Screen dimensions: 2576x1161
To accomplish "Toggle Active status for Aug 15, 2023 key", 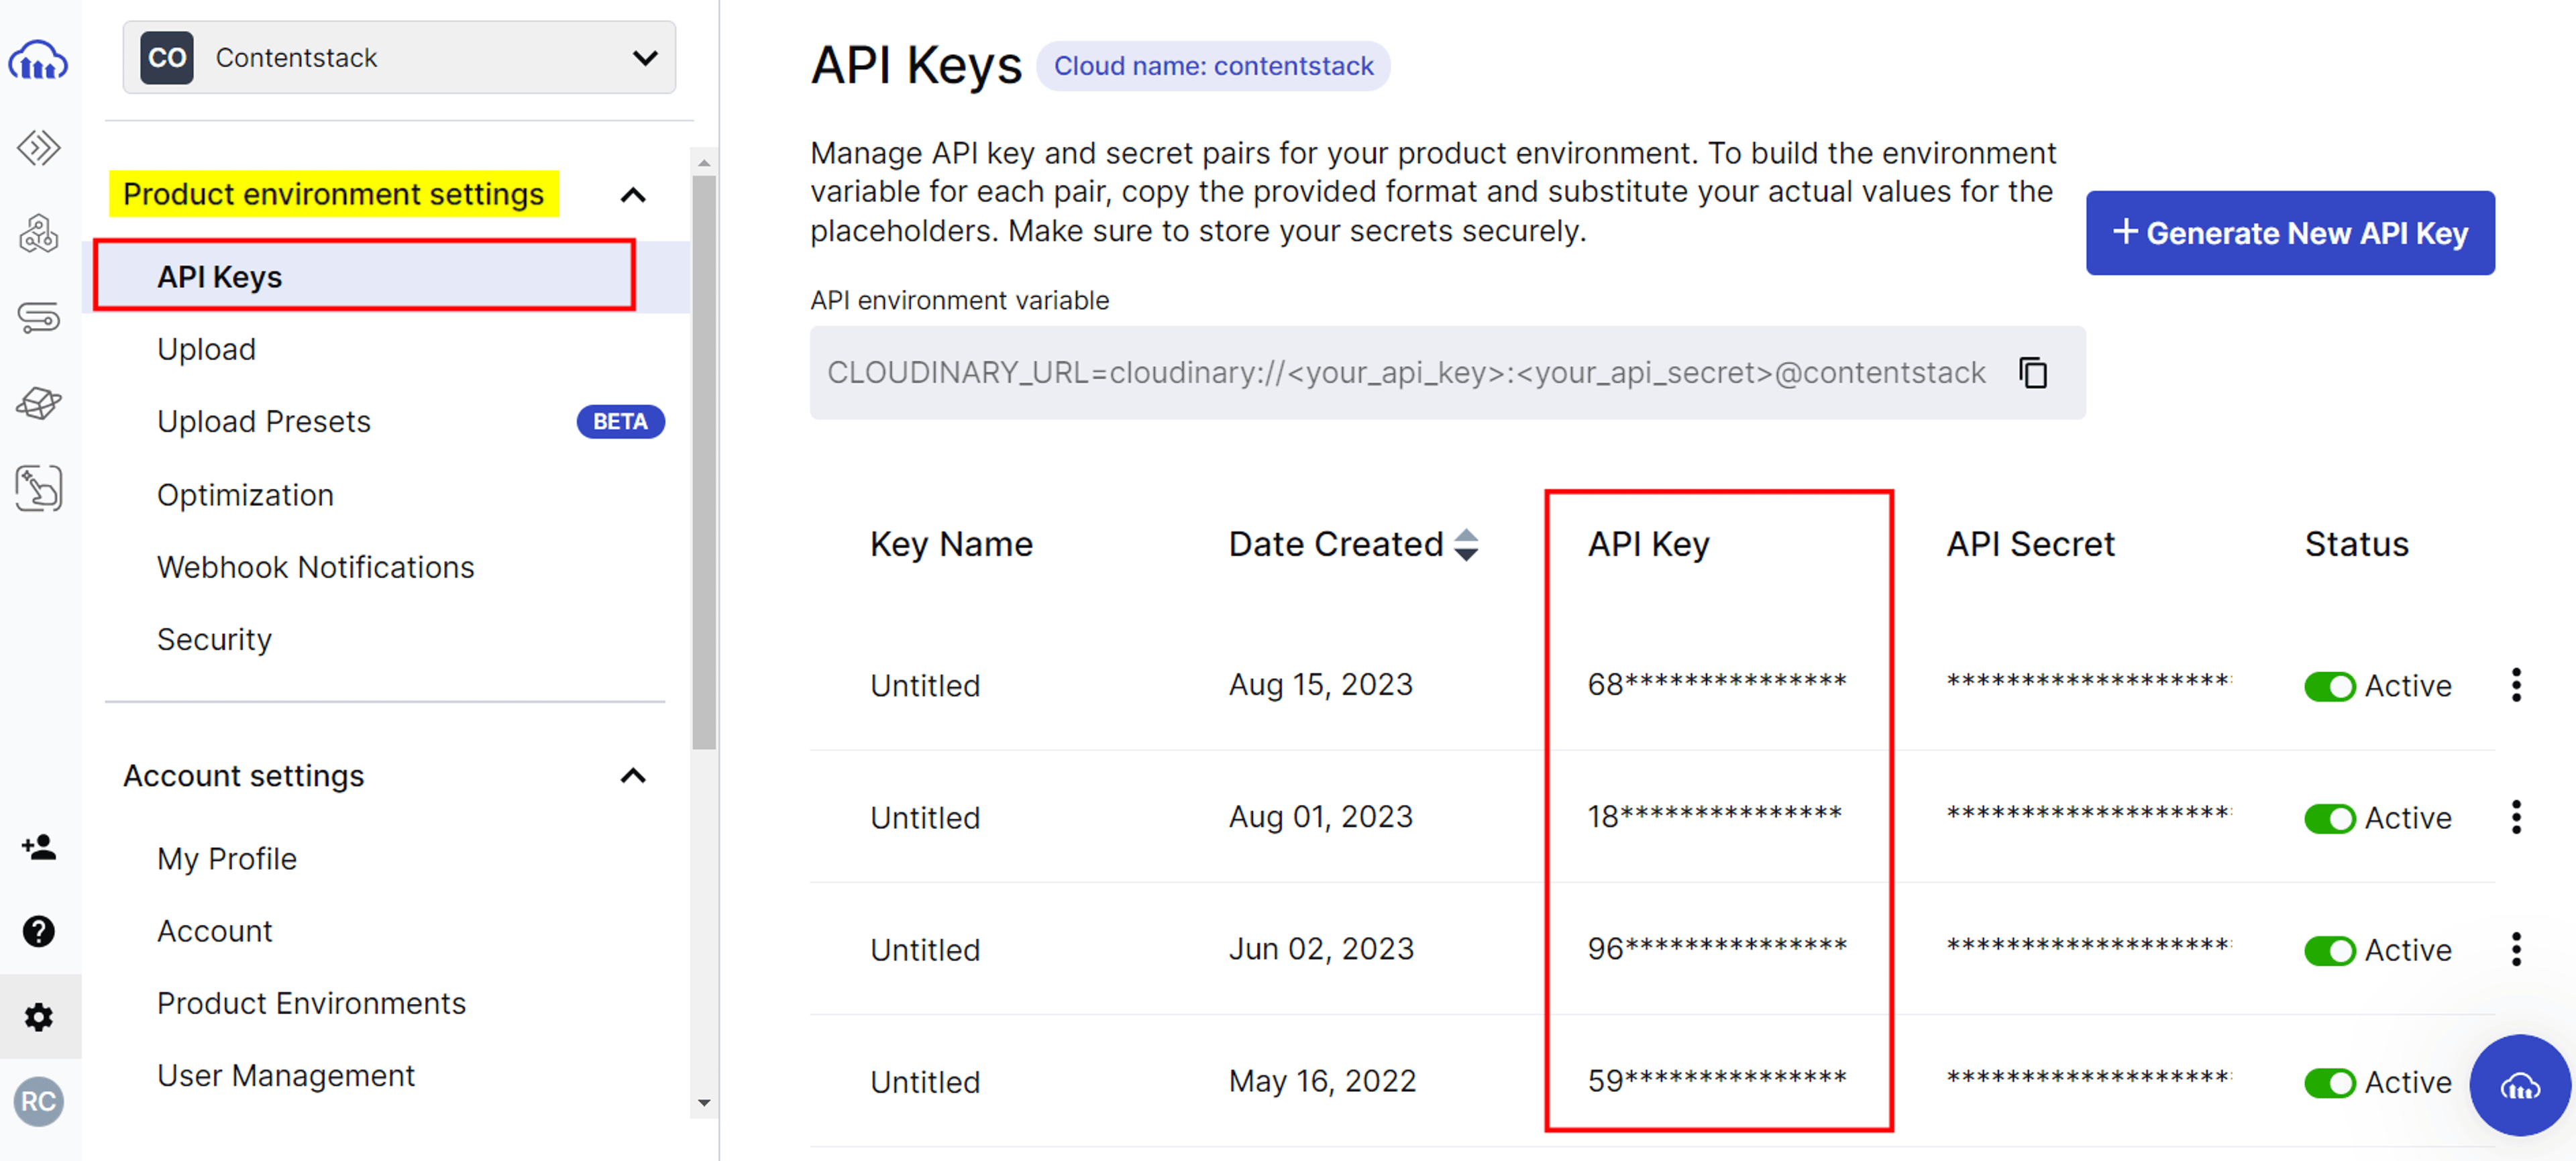I will point(2329,686).
